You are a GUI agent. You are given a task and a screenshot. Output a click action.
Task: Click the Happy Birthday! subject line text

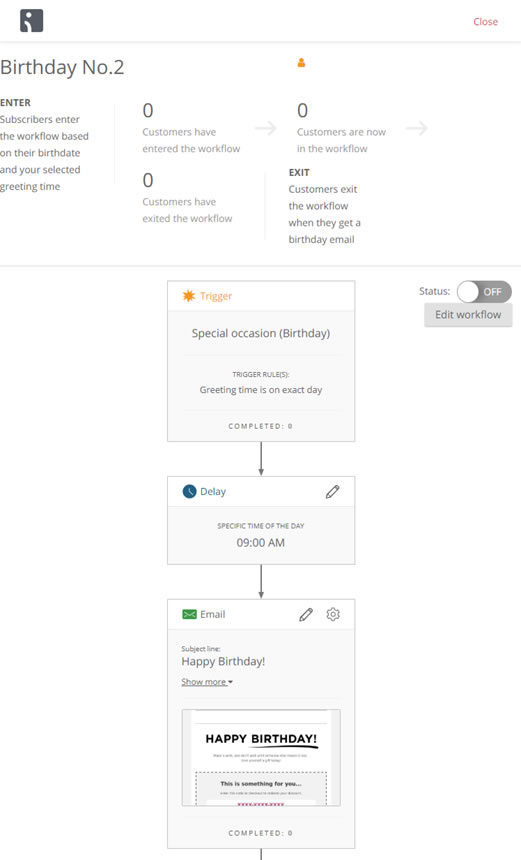(223, 661)
